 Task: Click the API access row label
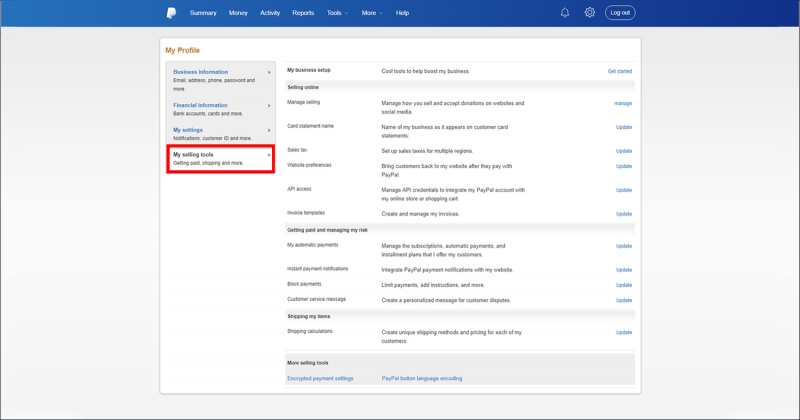(299, 189)
